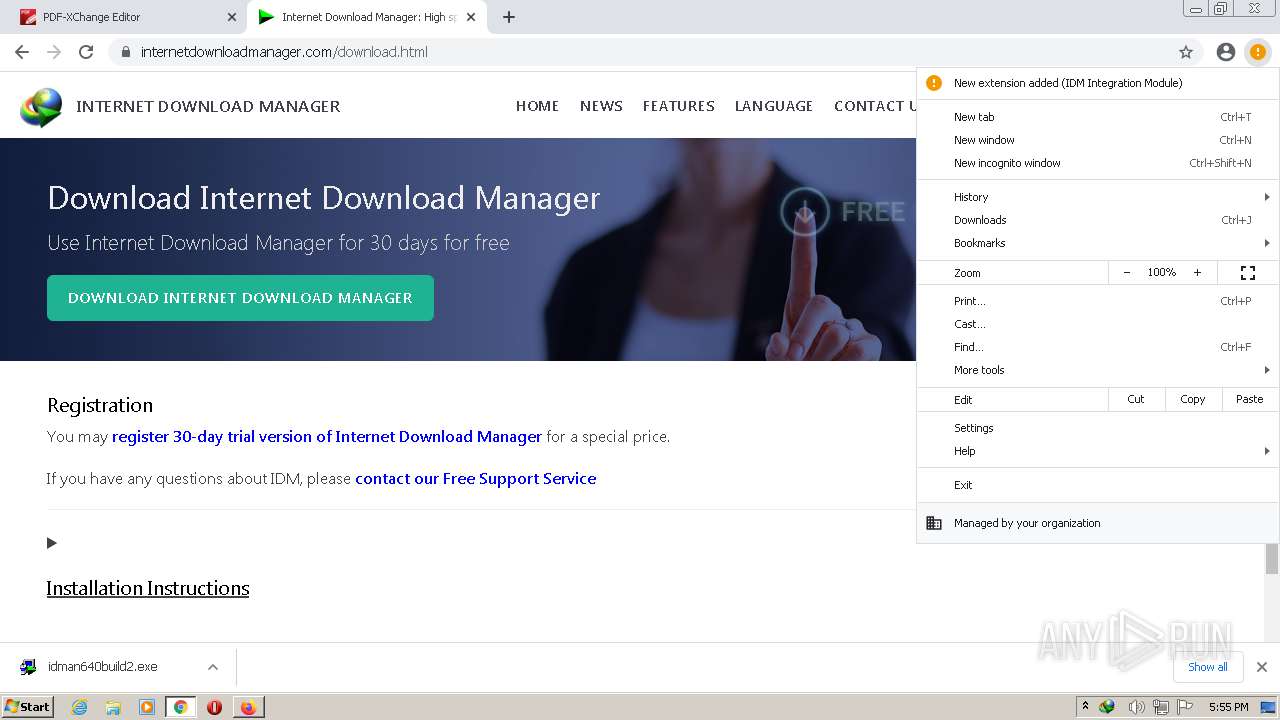Viewport: 1280px width, 720px height.
Task: Close the Chrome menu via the orange alert button
Action: coord(1257,52)
